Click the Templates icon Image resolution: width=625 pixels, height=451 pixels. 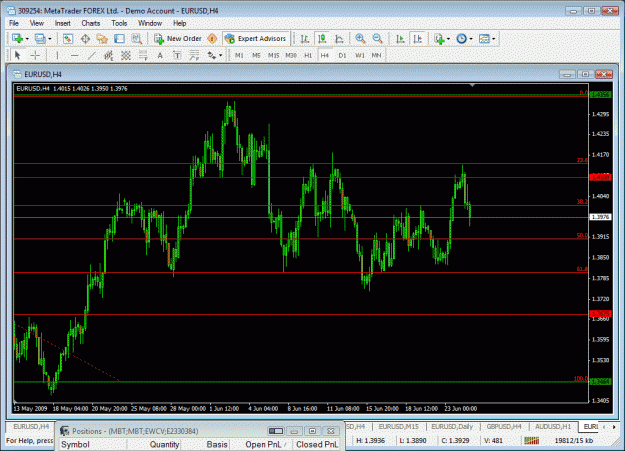(x=484, y=39)
